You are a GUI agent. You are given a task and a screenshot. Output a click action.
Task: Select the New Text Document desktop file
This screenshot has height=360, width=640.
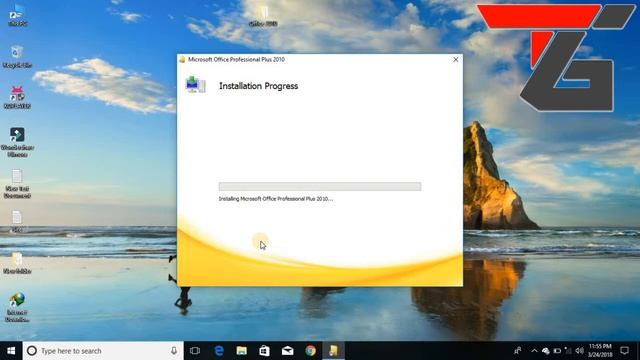pos(17,184)
